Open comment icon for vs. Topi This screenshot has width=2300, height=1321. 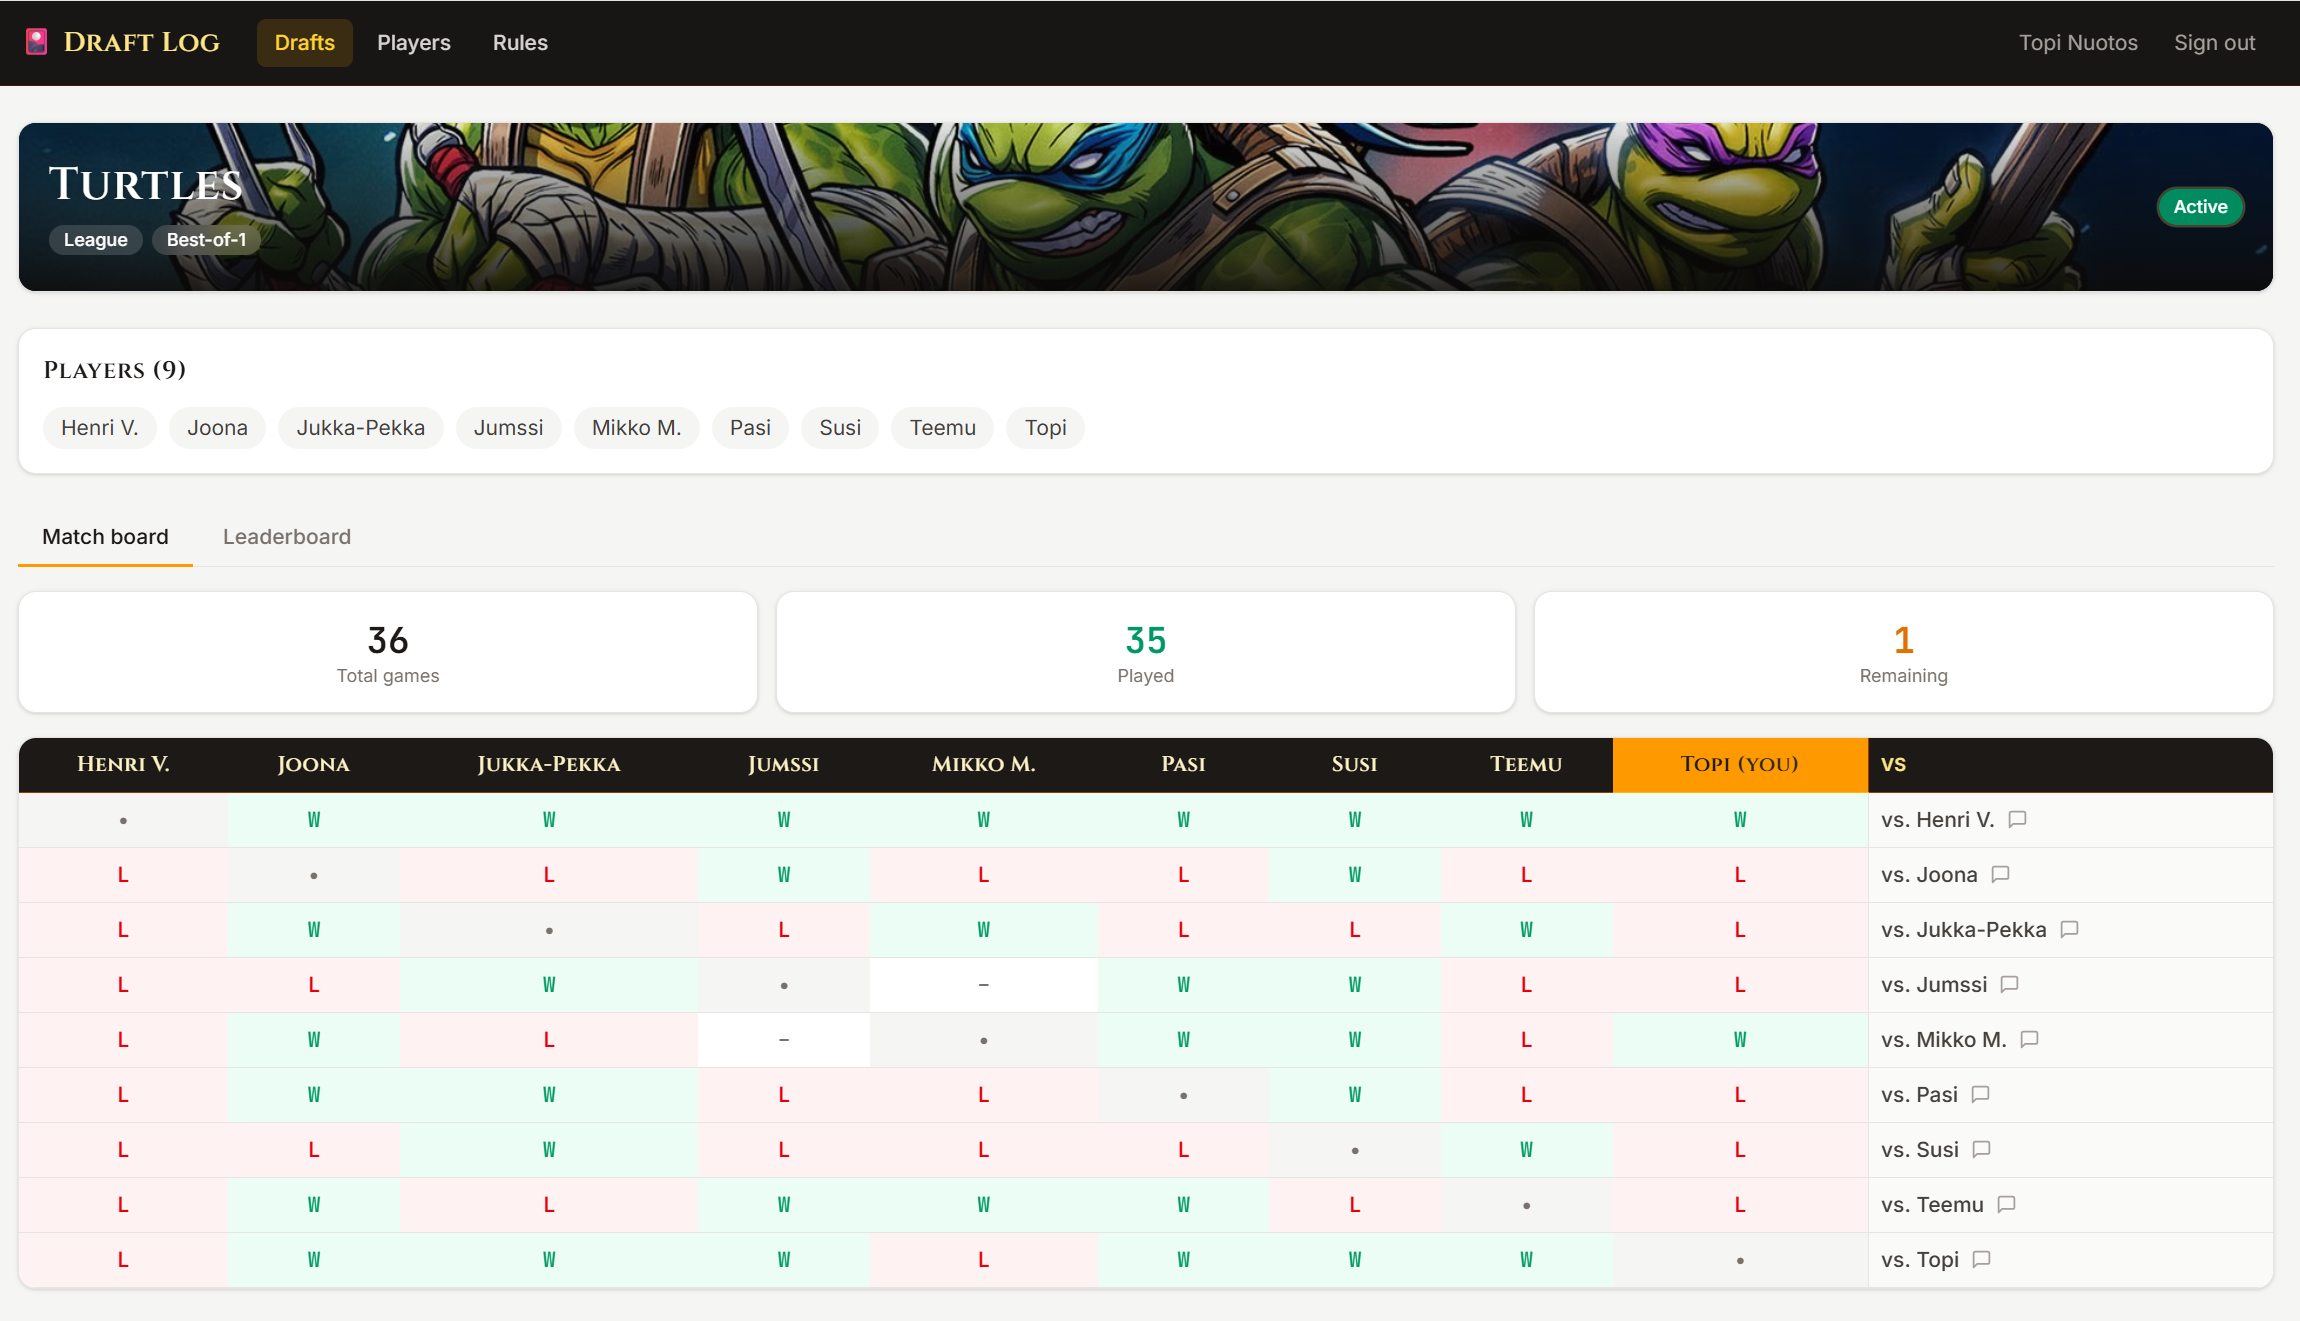click(1982, 1259)
